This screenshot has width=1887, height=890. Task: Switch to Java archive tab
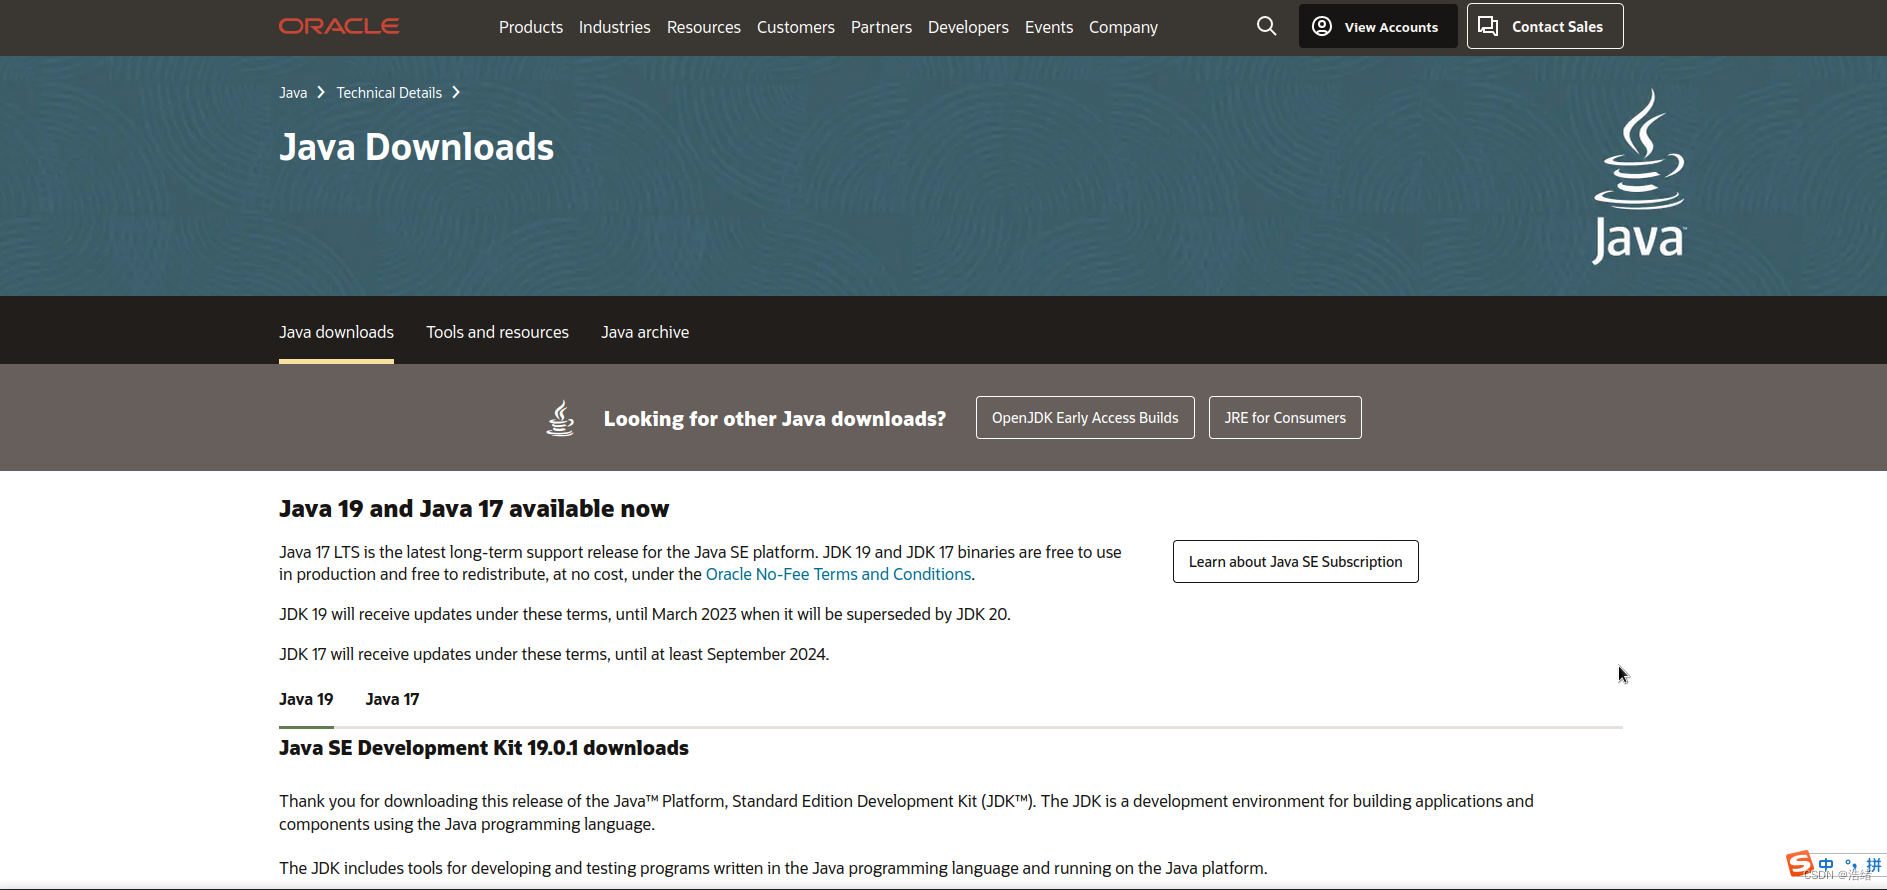[645, 332]
